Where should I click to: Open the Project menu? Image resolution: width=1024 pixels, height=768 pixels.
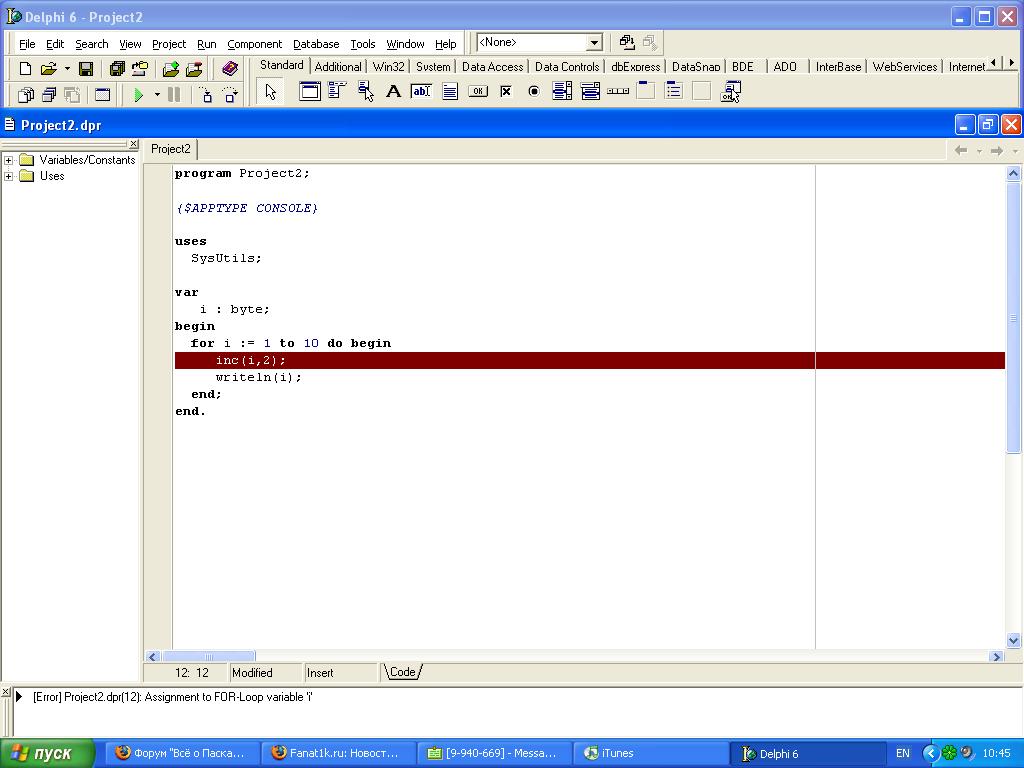[168, 44]
